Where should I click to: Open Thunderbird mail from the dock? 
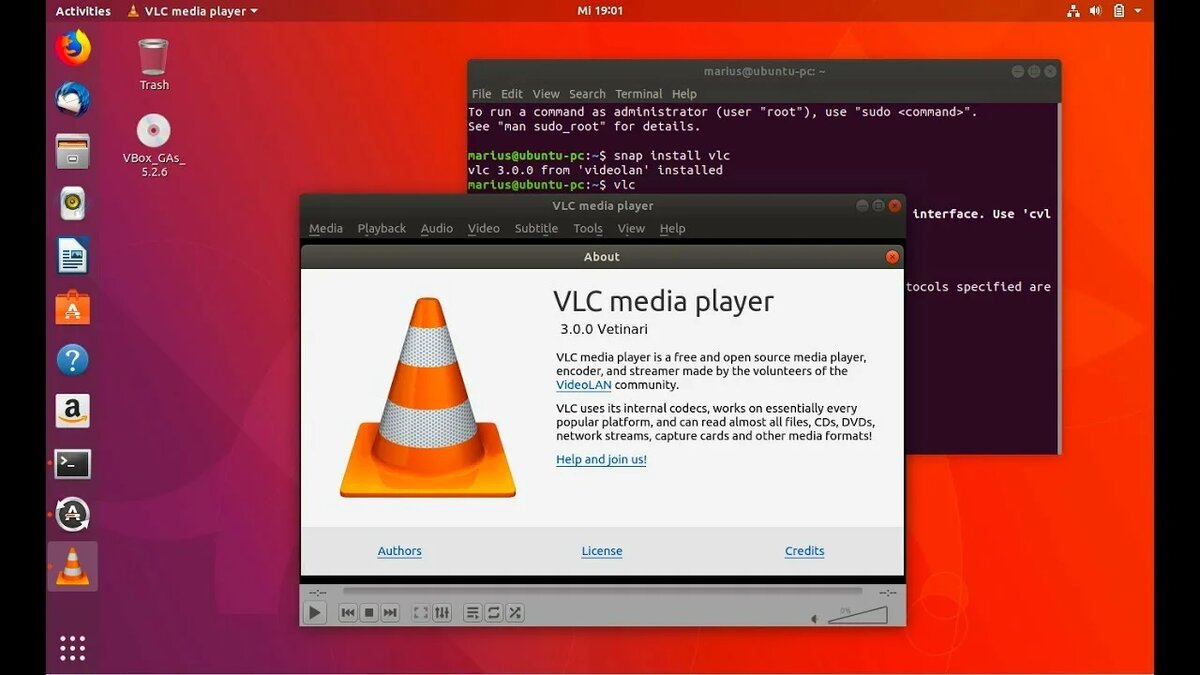(72, 99)
